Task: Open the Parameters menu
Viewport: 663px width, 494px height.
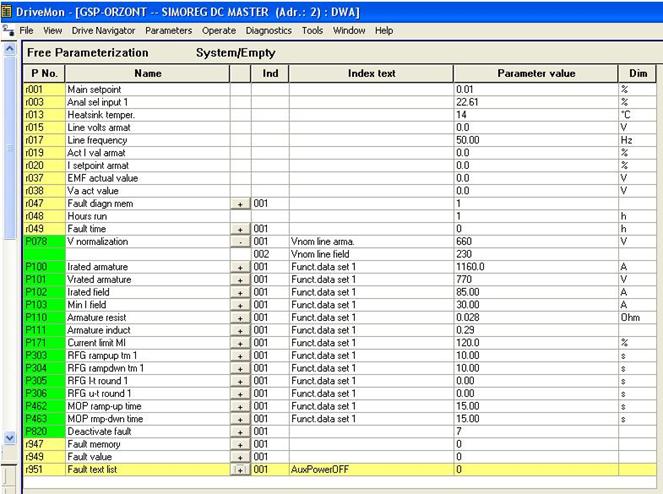Action: tap(168, 30)
